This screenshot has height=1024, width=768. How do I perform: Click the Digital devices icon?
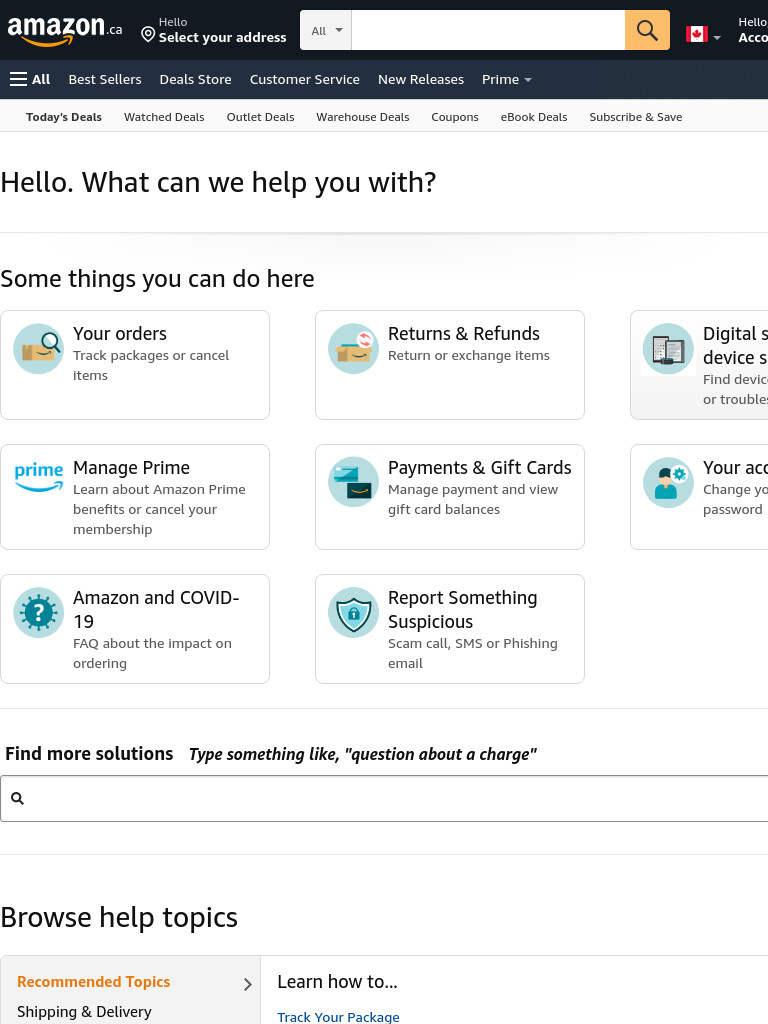[668, 349]
